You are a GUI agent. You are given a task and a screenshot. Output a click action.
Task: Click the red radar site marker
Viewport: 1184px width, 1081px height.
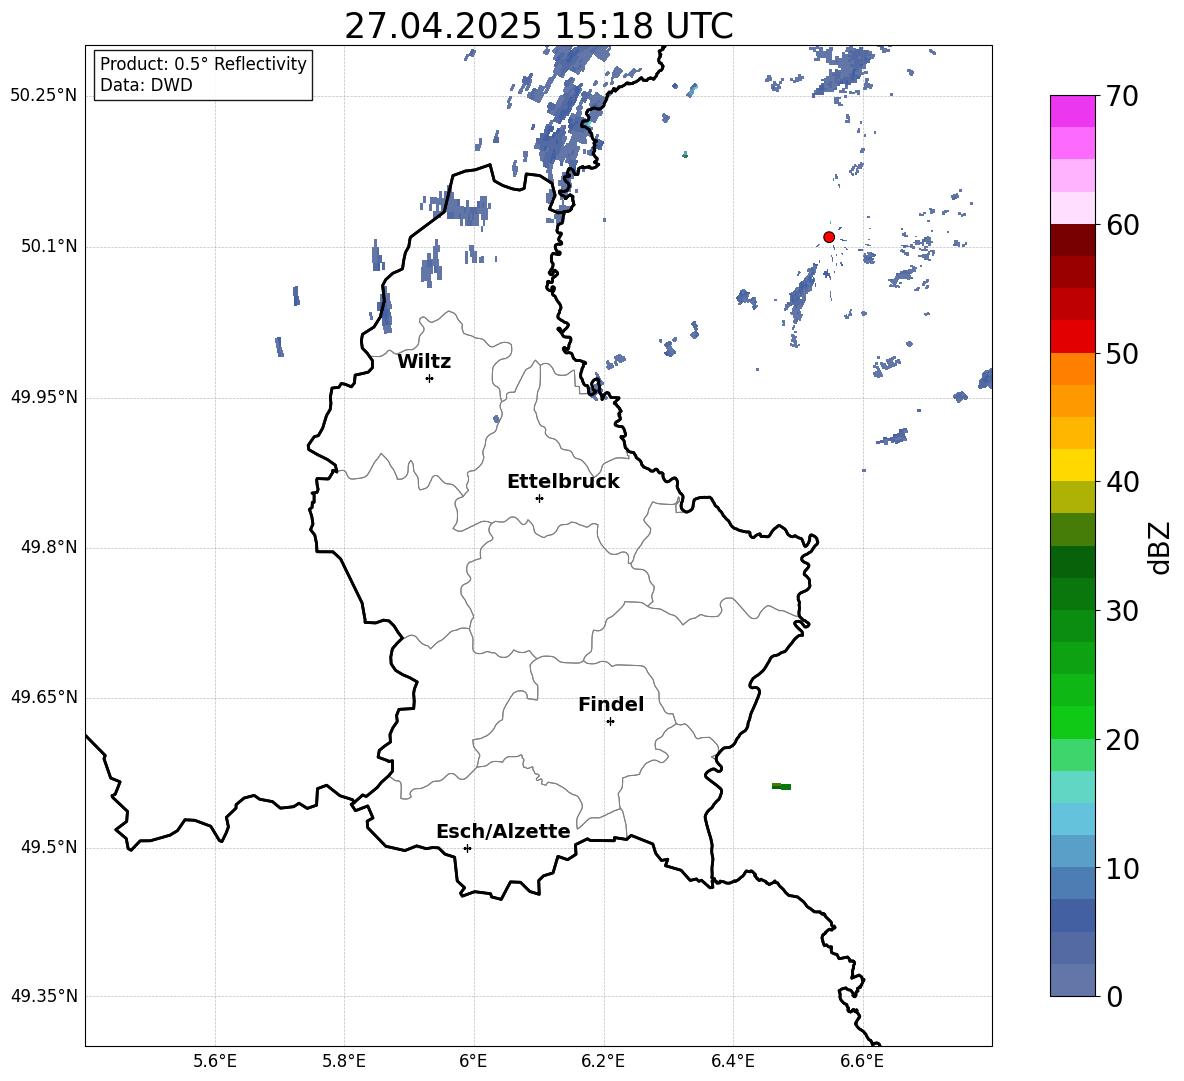click(828, 237)
